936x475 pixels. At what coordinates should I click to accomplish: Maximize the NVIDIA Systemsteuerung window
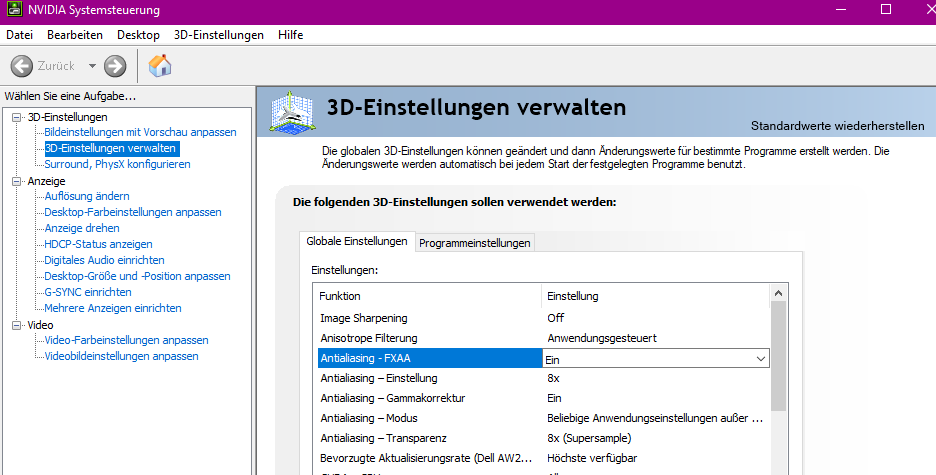point(886,9)
